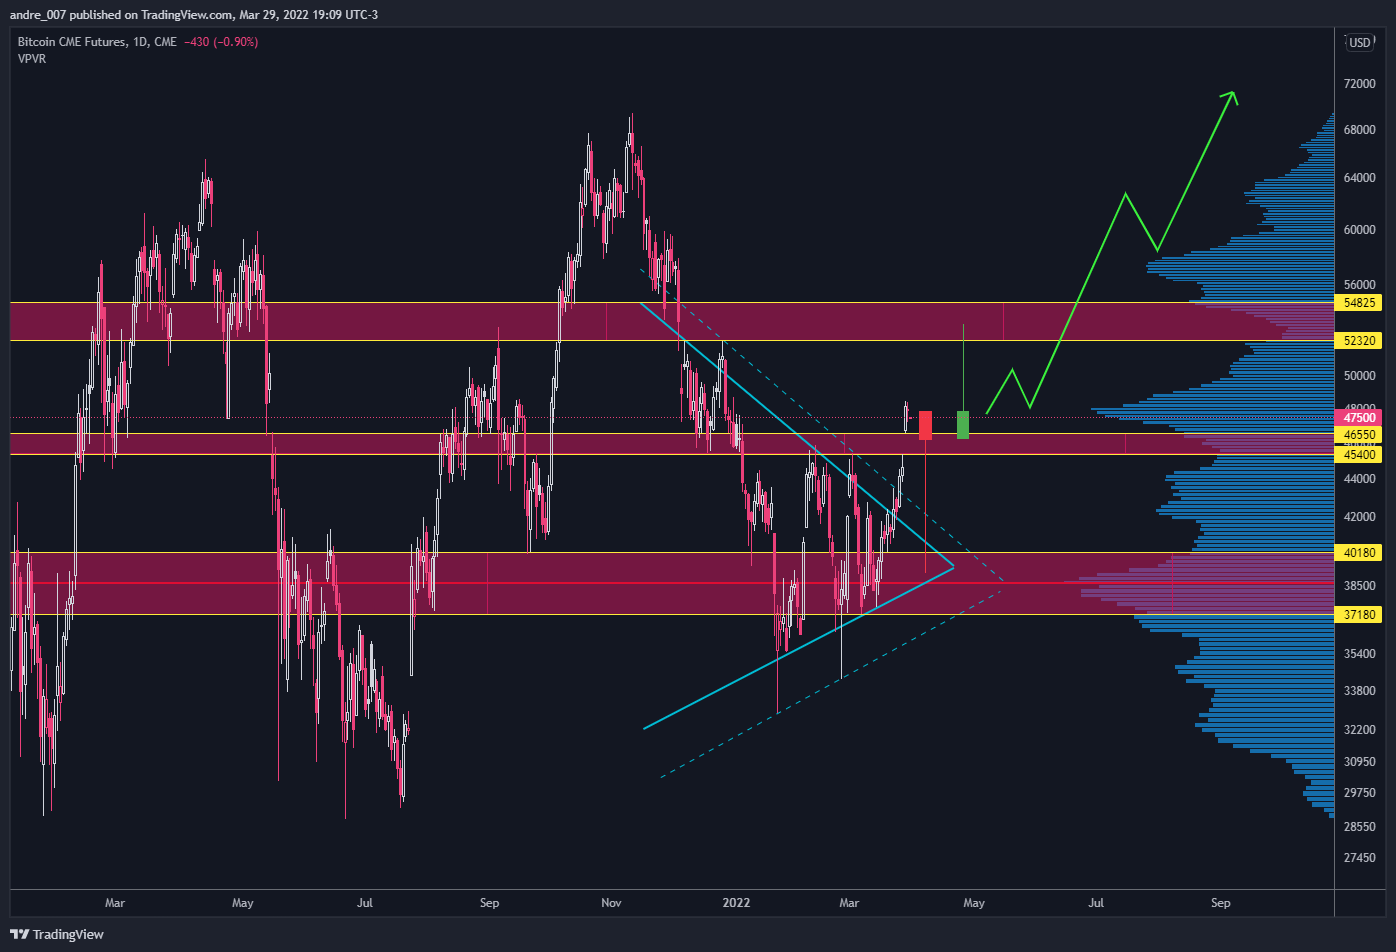The image size is (1396, 952).
Task: Click the 64000 price axis tick
Action: (1360, 179)
